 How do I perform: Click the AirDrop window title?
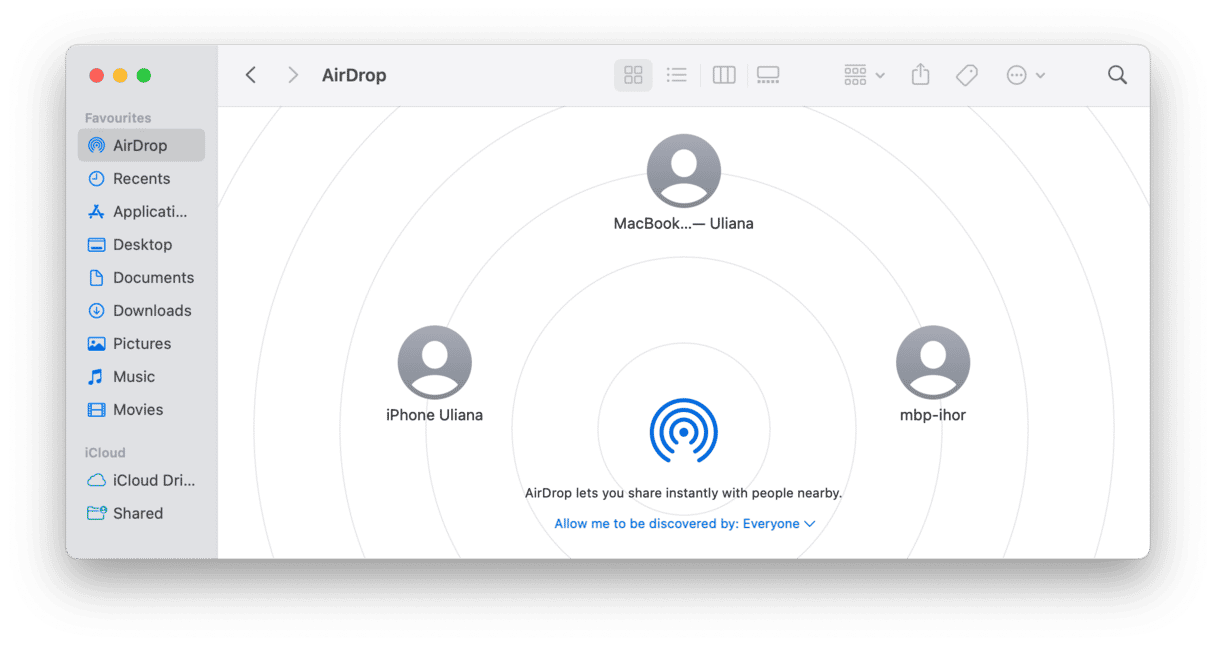point(354,75)
